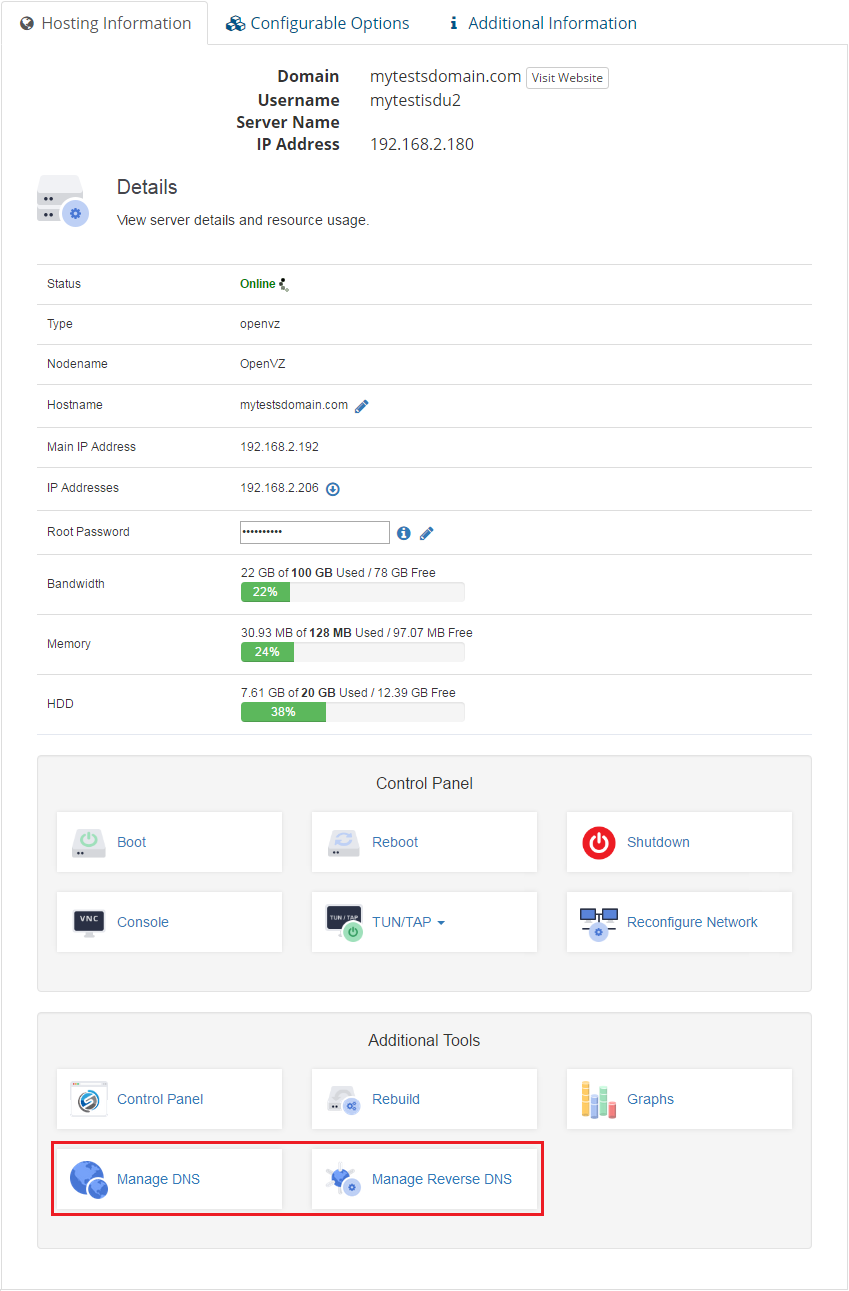Screen dimensions: 849x1291
Task: Open the Manage DNS link
Action: (158, 1179)
